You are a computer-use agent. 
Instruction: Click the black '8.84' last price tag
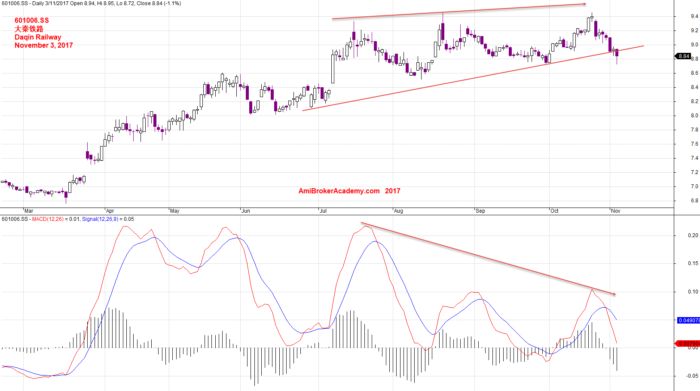pyautogui.click(x=683, y=56)
